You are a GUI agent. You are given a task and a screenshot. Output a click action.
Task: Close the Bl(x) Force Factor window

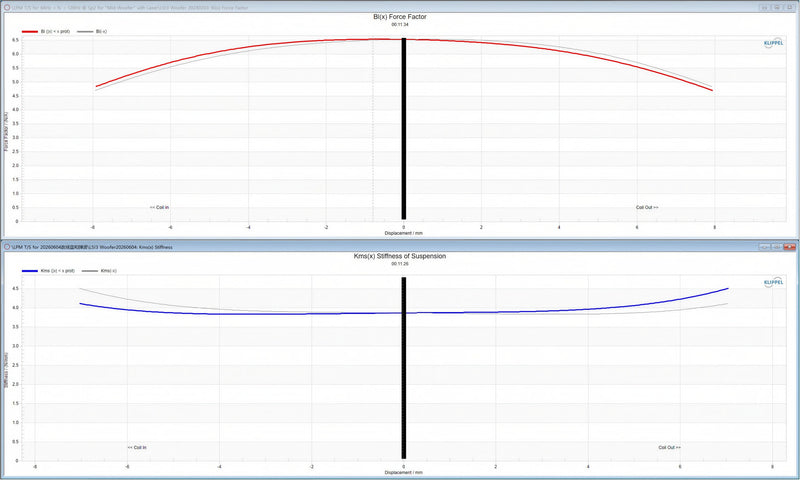tap(790, 8)
